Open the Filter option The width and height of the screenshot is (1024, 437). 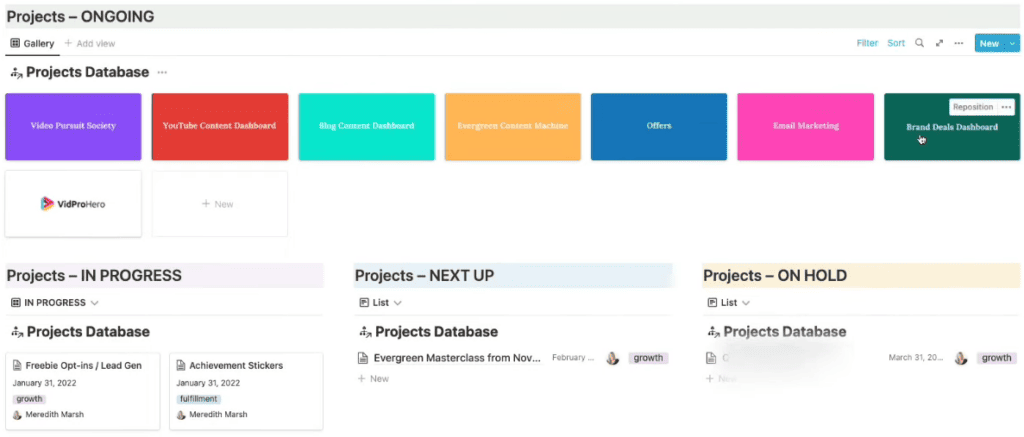coord(867,43)
